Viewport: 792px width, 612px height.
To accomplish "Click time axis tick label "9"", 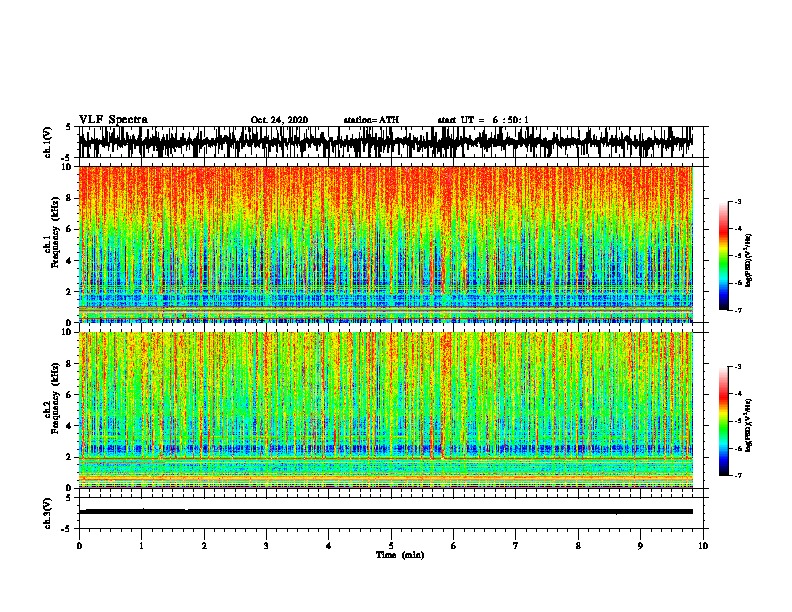I will pos(640,546).
